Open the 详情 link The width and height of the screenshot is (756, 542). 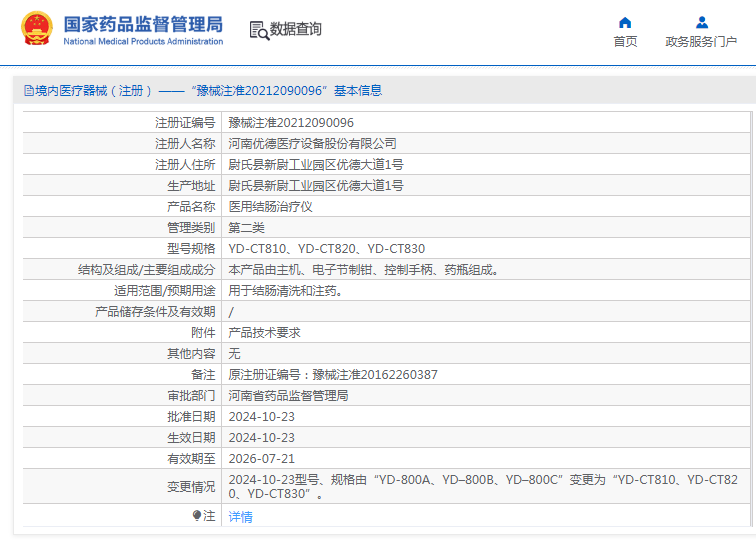coord(240,516)
